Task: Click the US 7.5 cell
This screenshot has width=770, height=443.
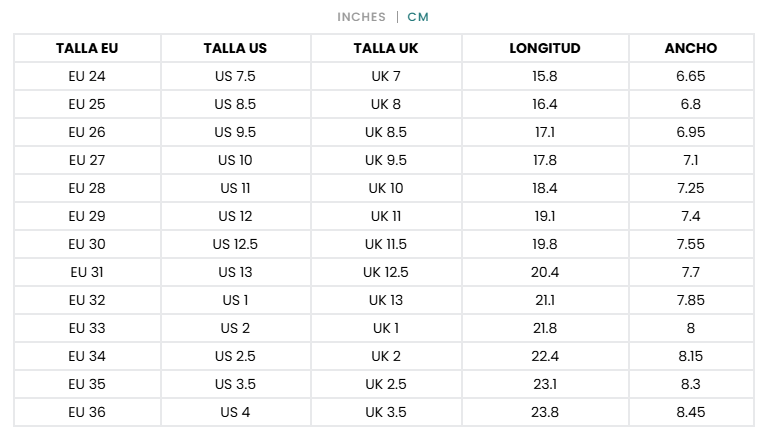Action: (235, 76)
